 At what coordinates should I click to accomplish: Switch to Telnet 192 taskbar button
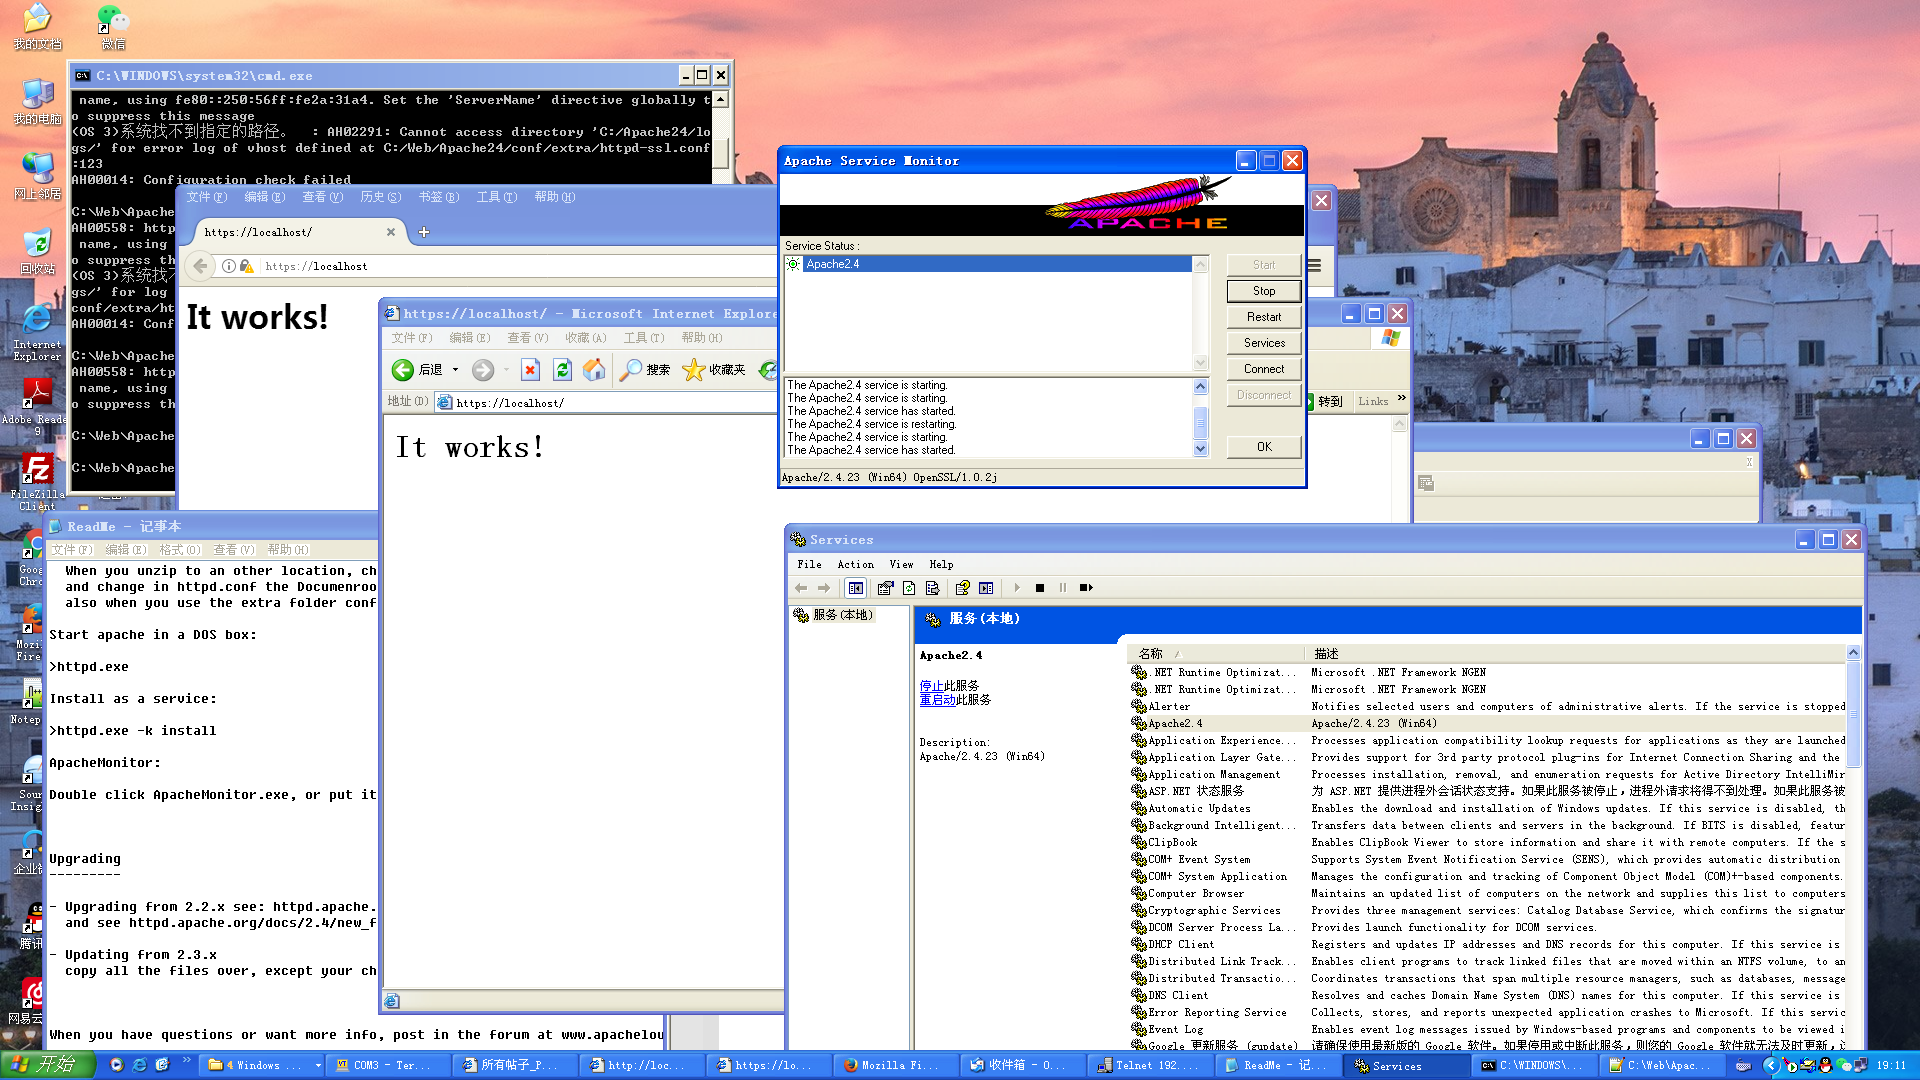1151,1066
